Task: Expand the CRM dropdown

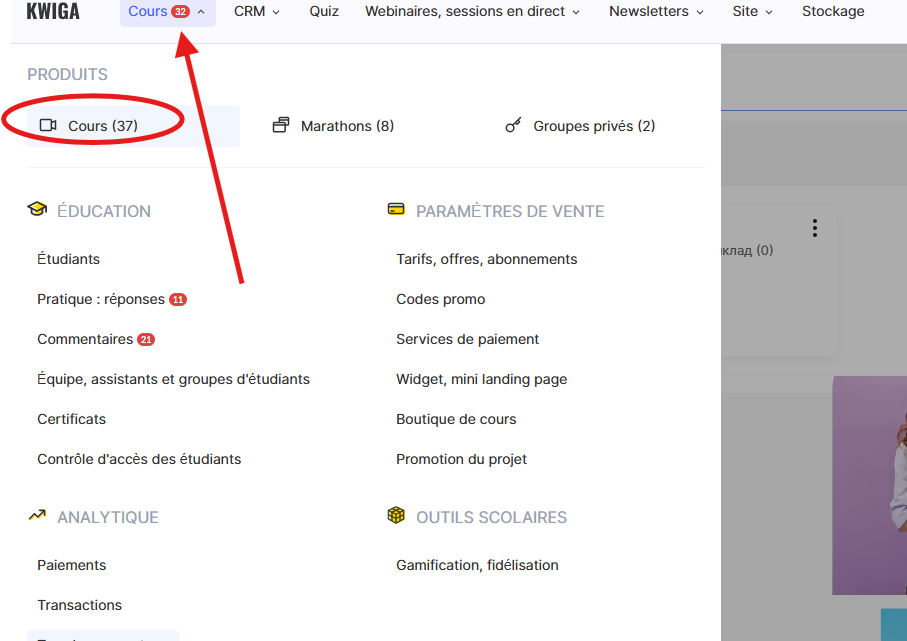Action: coord(256,12)
